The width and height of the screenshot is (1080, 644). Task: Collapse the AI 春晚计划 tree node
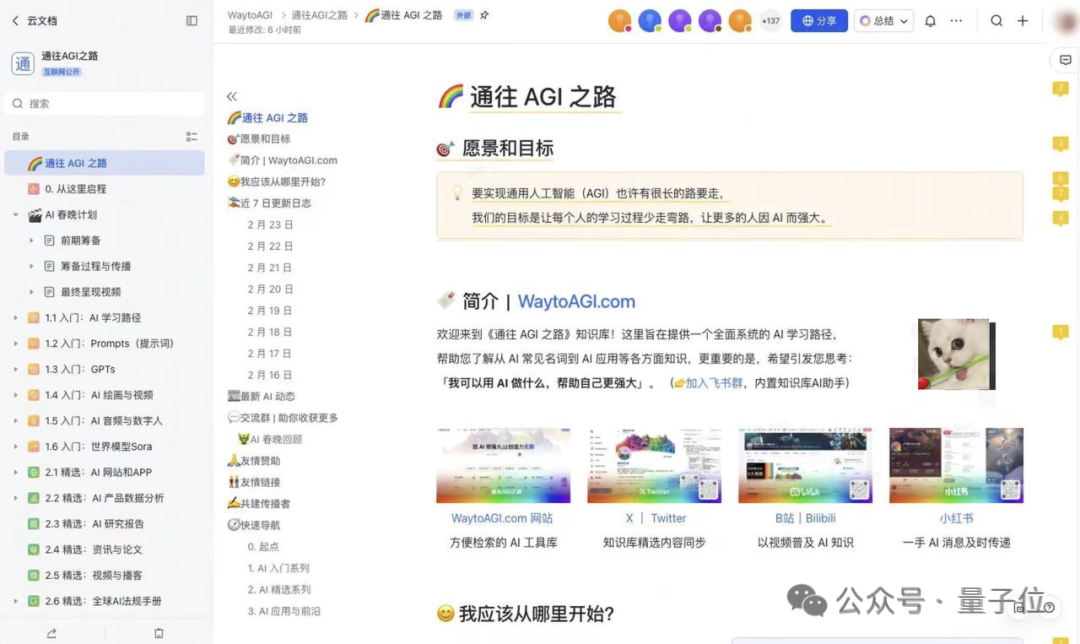(x=16, y=215)
